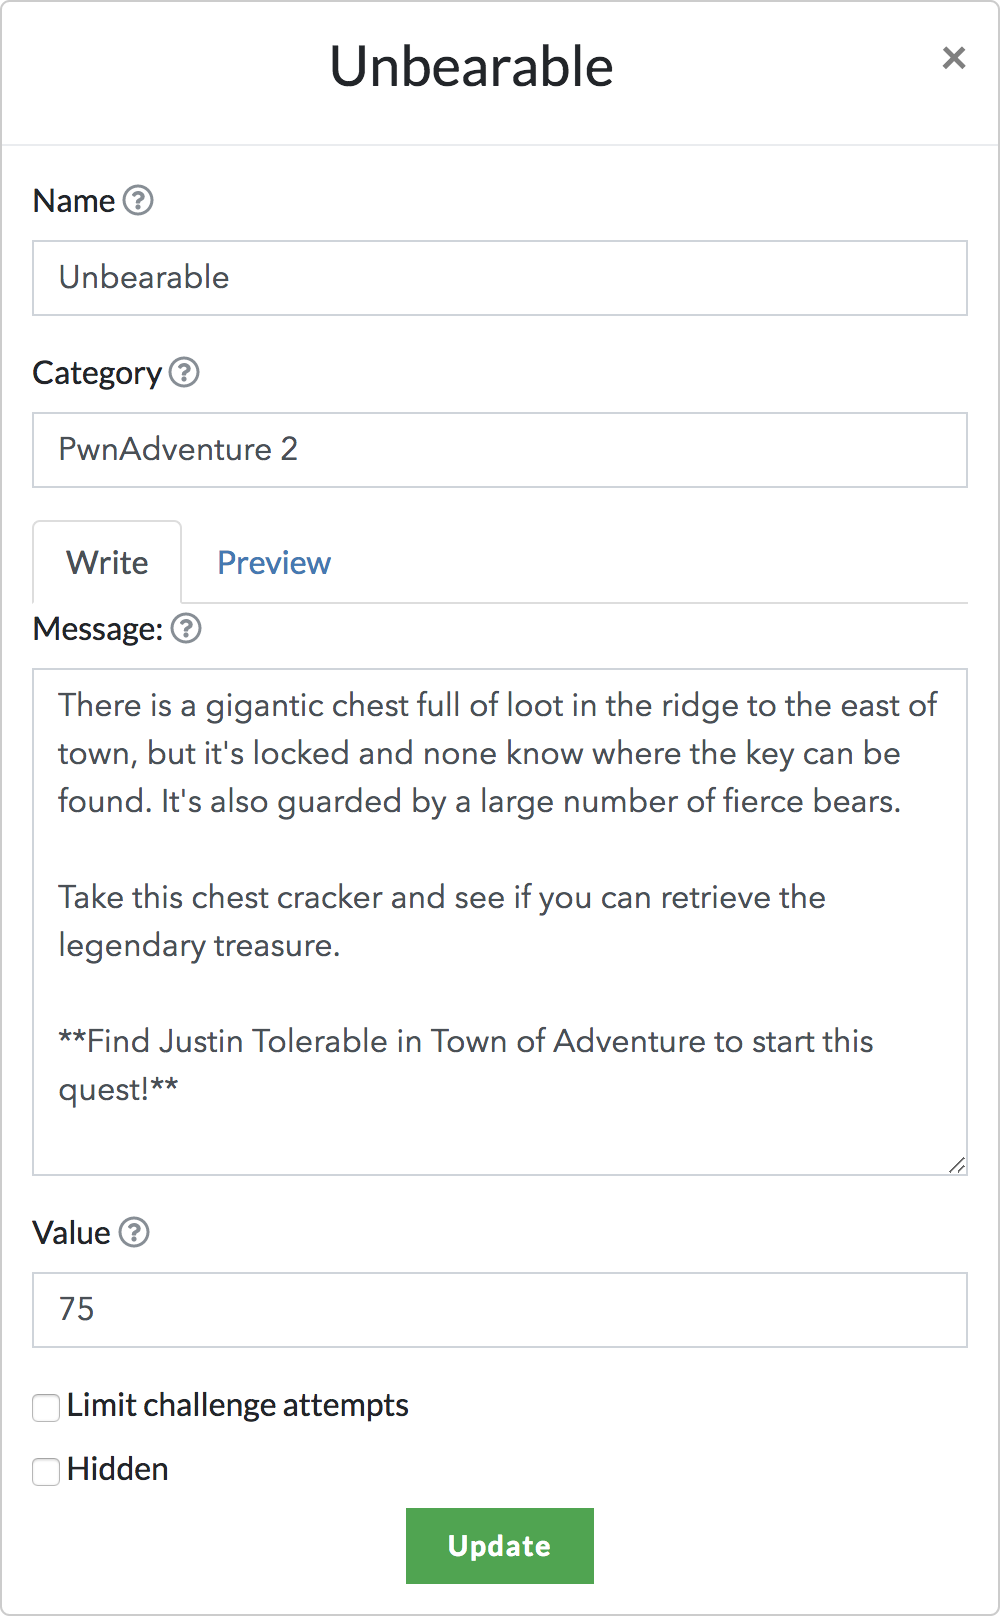Focus the Value field showing 75
Image resolution: width=1000 pixels, height=1616 pixels.
[500, 1310]
